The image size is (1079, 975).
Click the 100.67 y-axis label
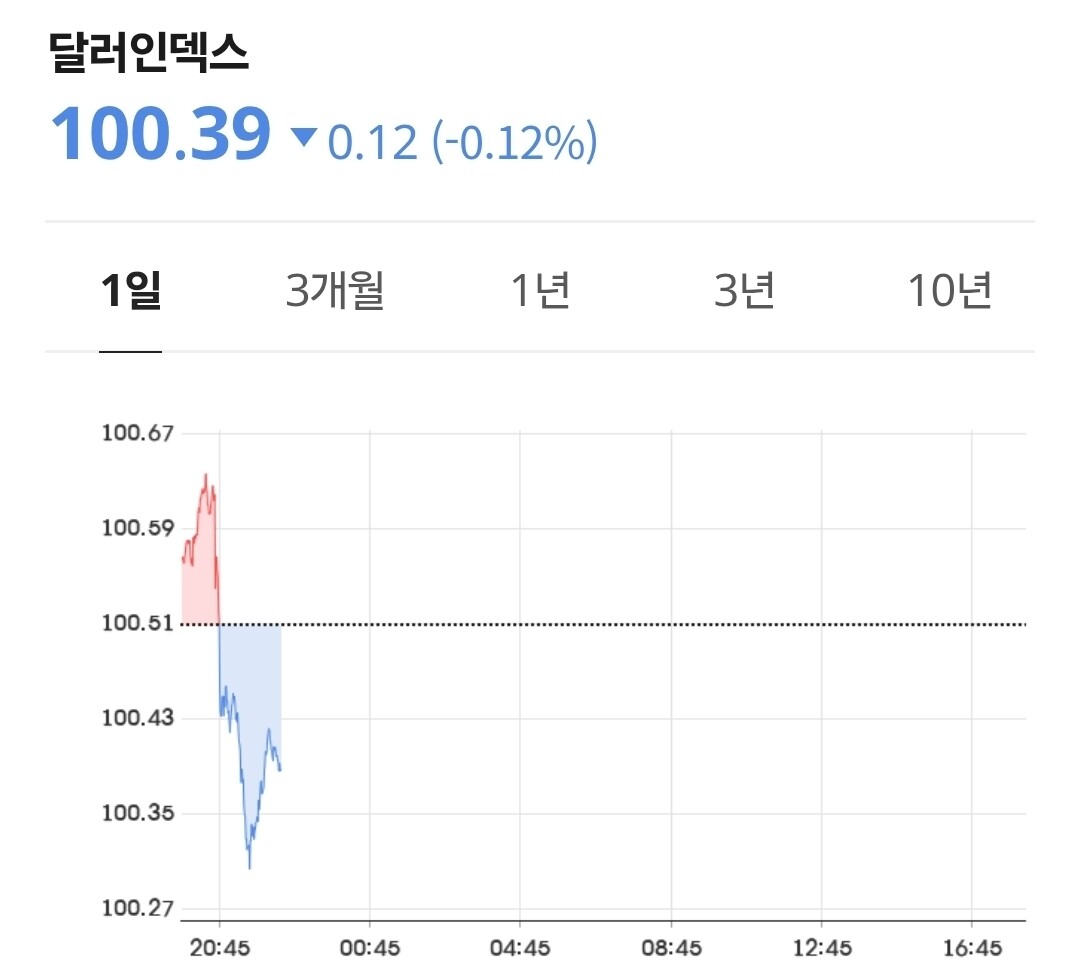138,434
